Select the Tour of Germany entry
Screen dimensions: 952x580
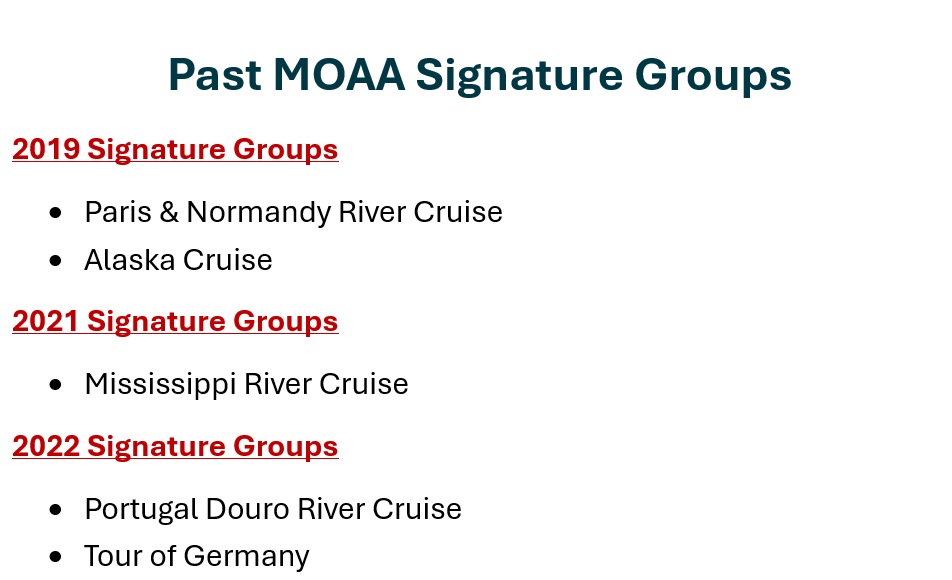pos(197,556)
